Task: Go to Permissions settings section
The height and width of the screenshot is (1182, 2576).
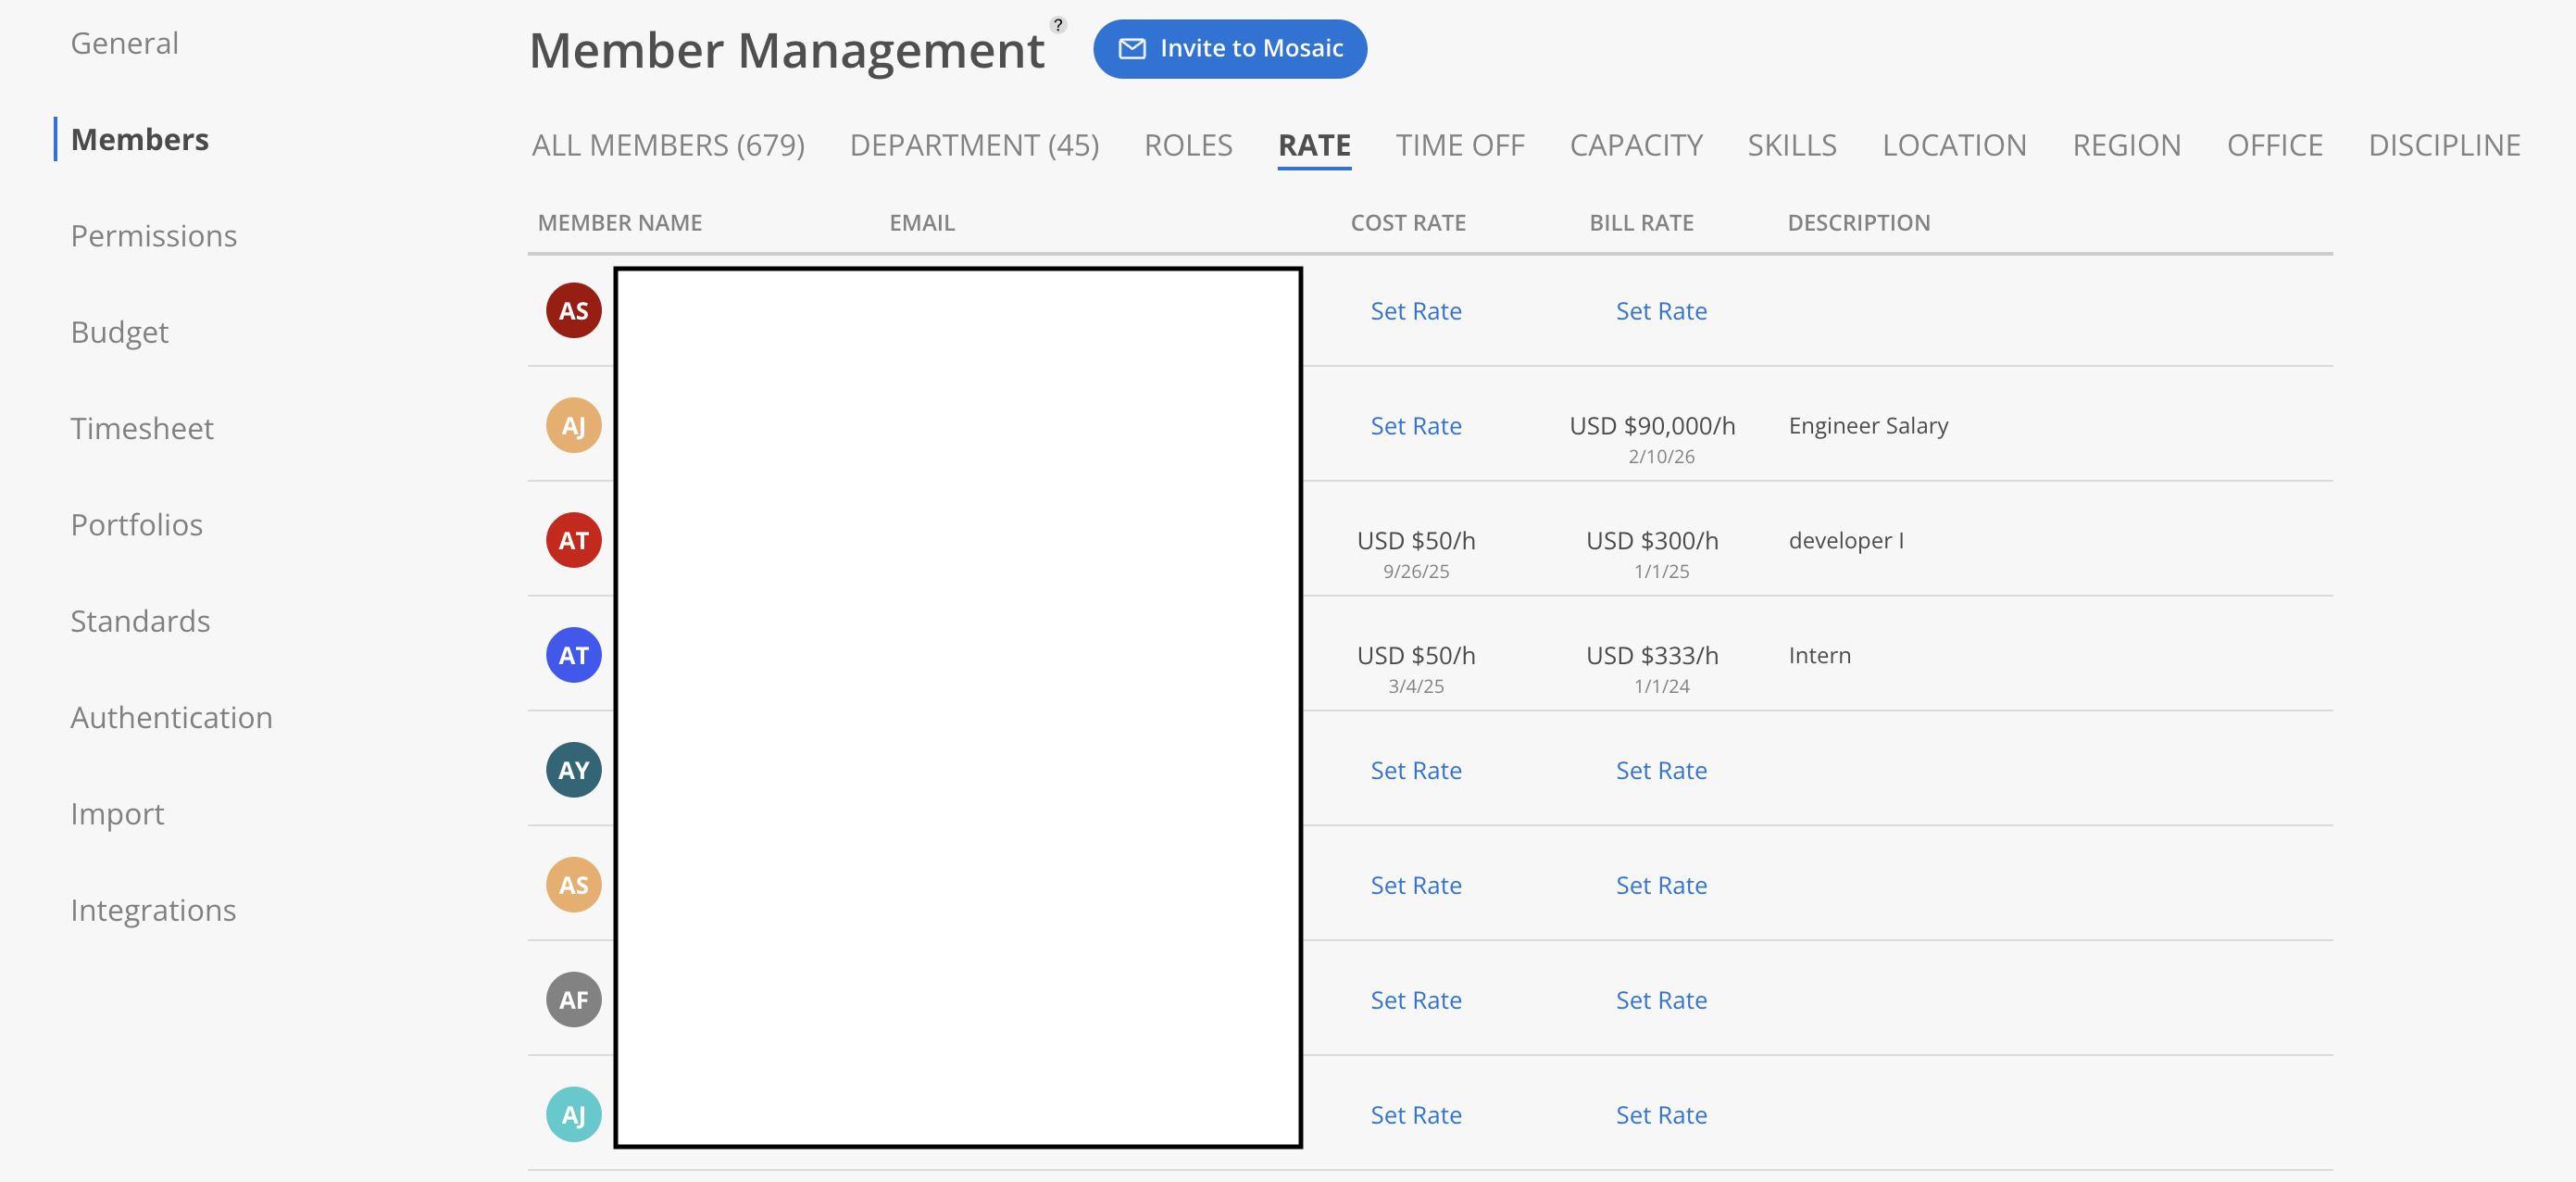Action: tap(153, 236)
